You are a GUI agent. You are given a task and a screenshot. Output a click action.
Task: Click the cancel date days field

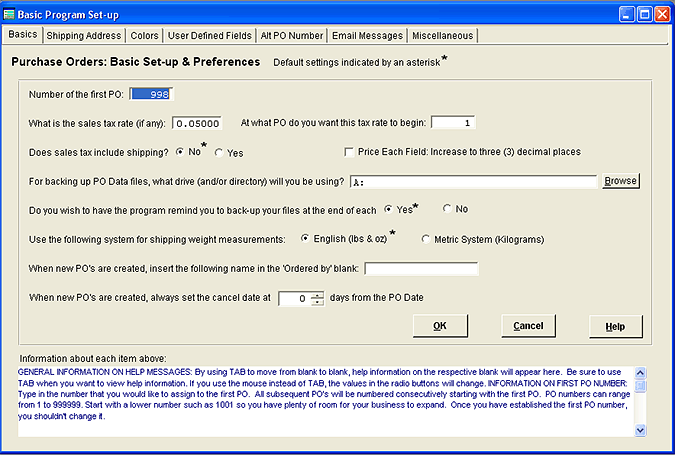(295, 298)
